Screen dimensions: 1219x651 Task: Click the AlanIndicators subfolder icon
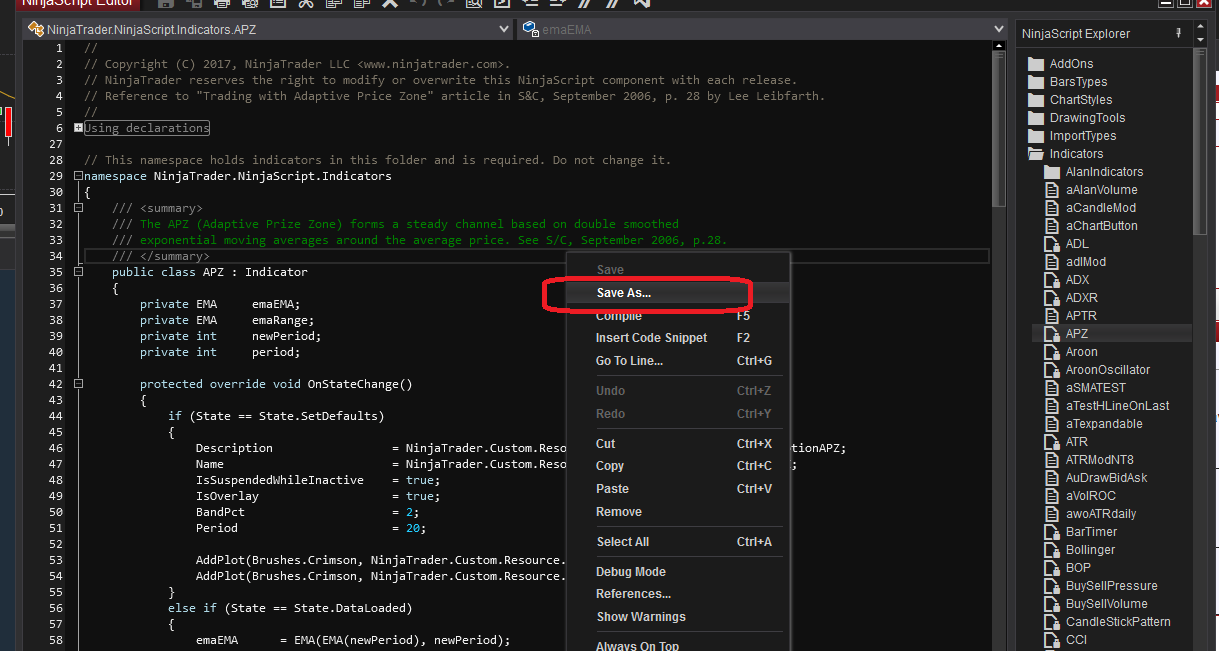point(1051,172)
